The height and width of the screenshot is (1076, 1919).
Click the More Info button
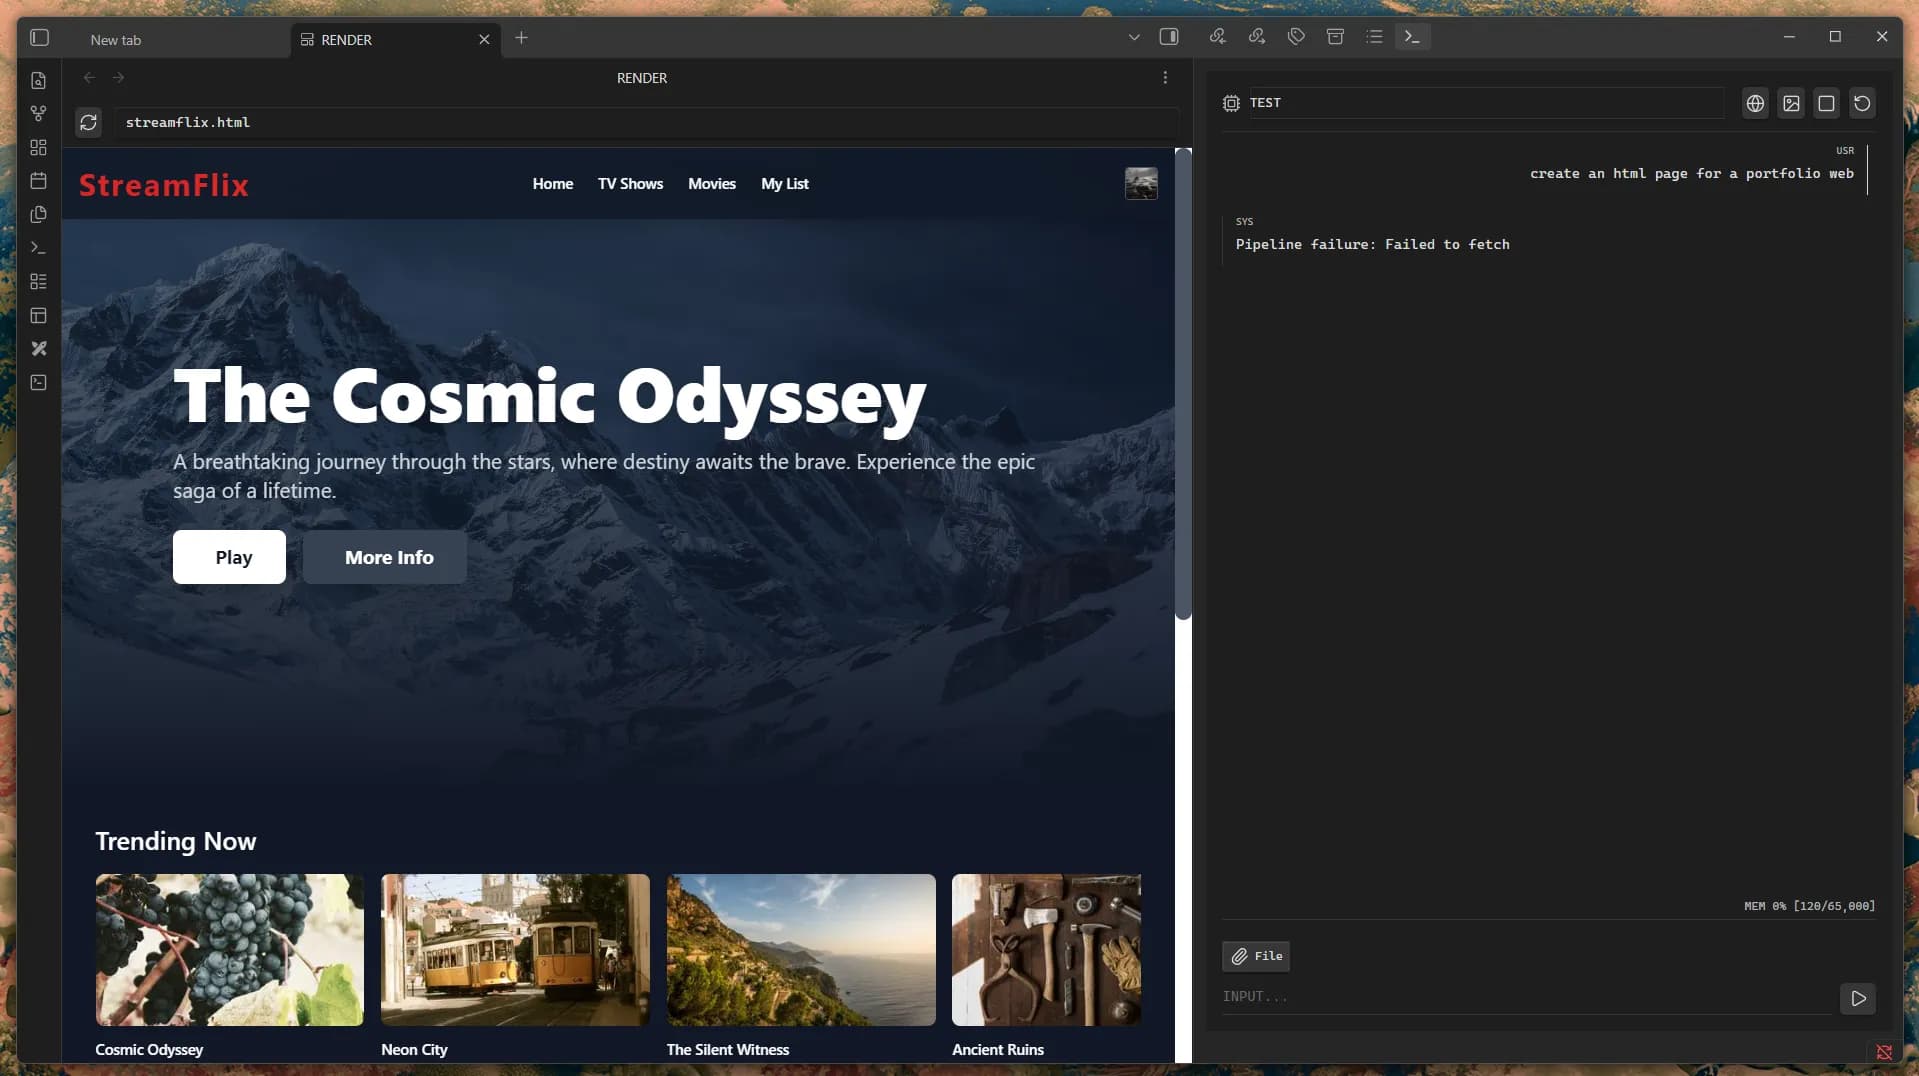[x=385, y=557]
